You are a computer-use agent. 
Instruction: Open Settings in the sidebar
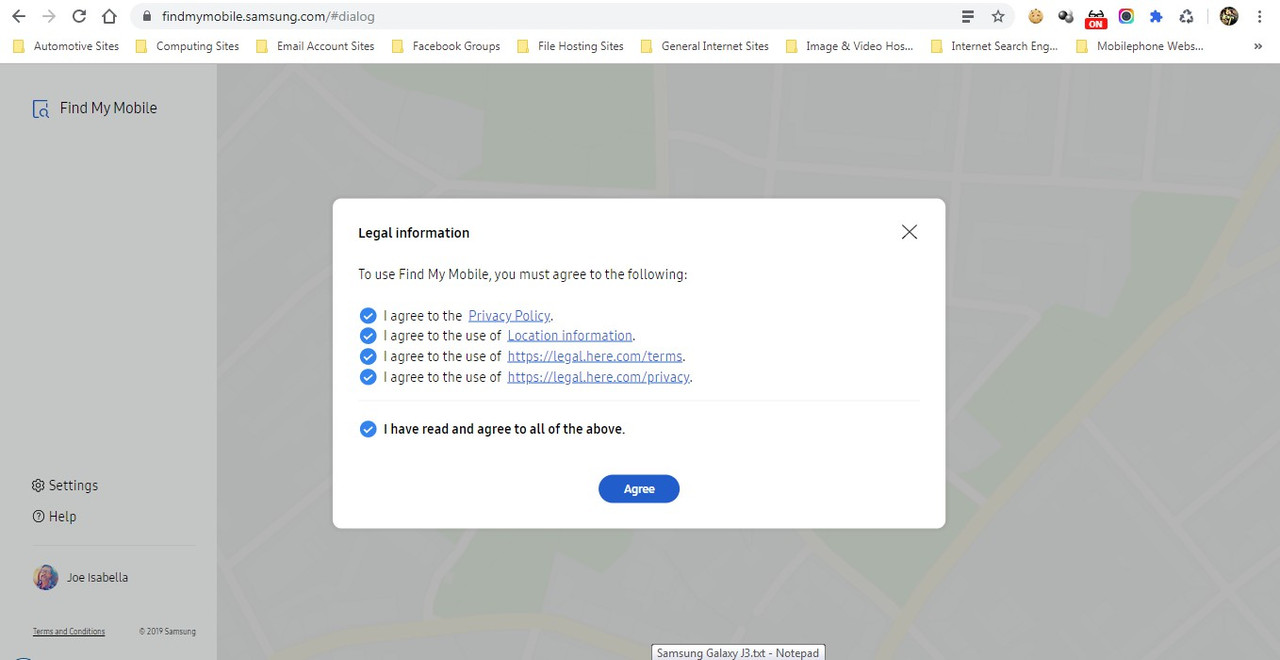click(x=65, y=485)
